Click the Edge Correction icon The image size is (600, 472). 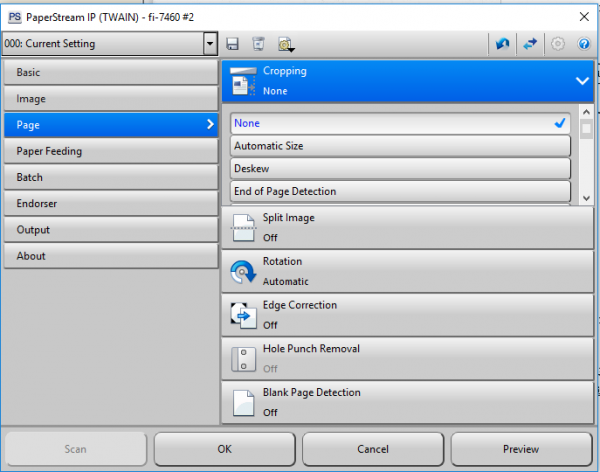(x=243, y=315)
